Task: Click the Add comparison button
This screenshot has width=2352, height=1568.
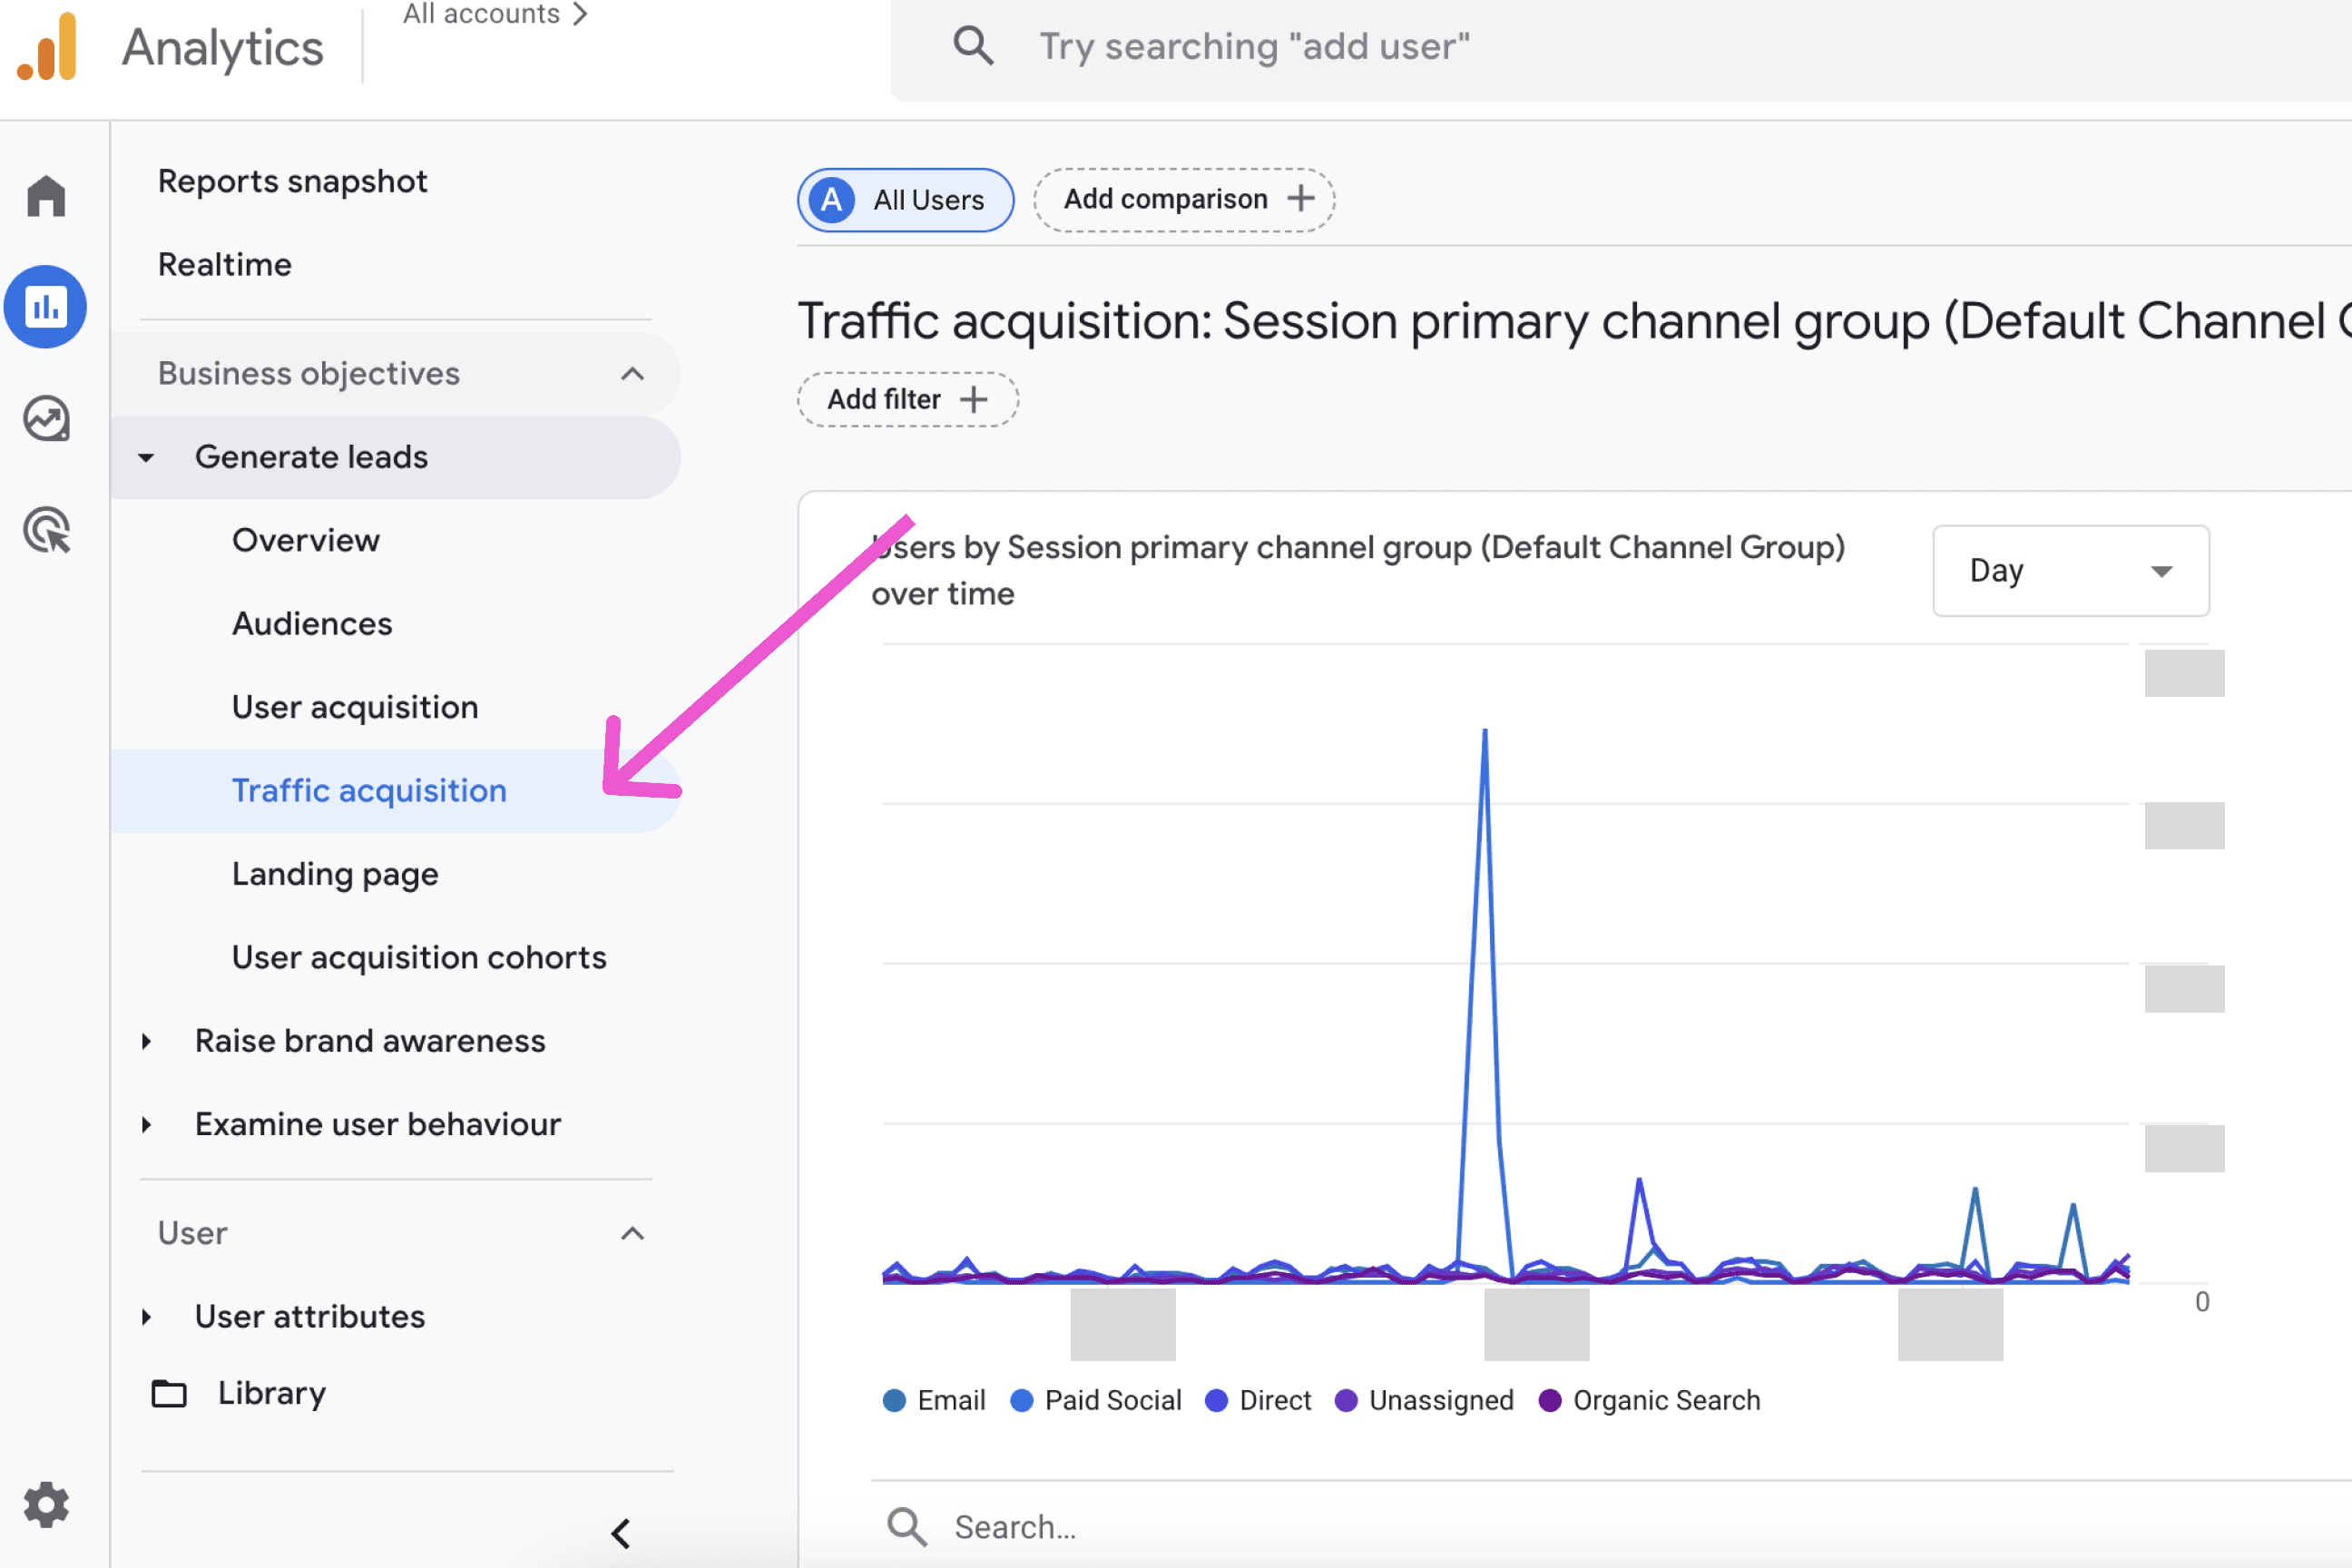Action: 1184,200
